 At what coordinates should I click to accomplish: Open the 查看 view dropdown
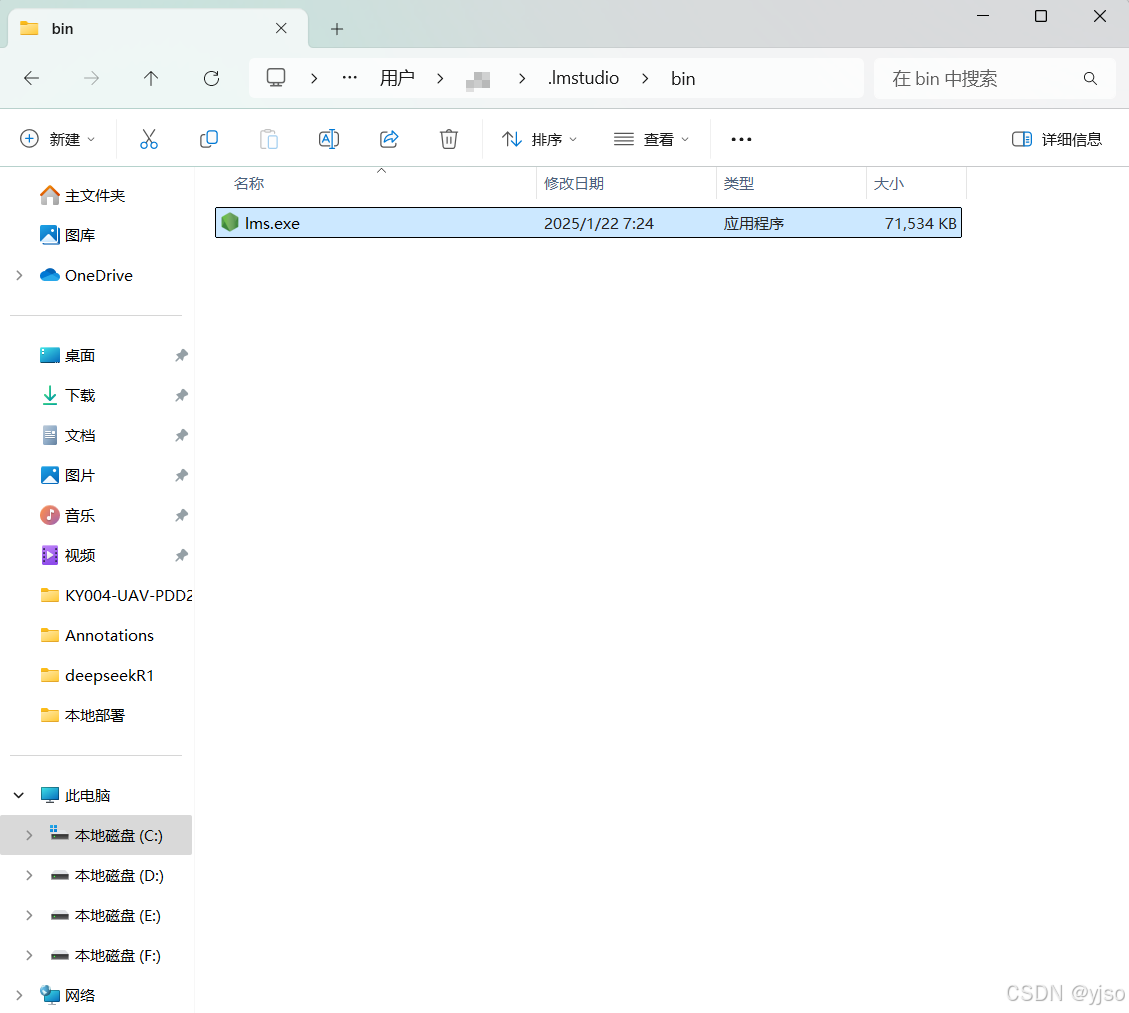click(x=651, y=139)
